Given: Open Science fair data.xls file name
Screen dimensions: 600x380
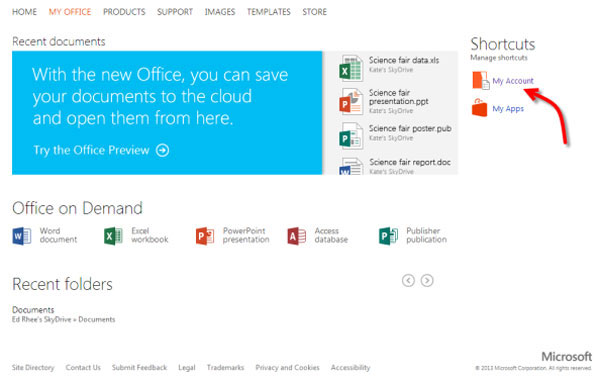Looking at the screenshot, I should coord(404,60).
